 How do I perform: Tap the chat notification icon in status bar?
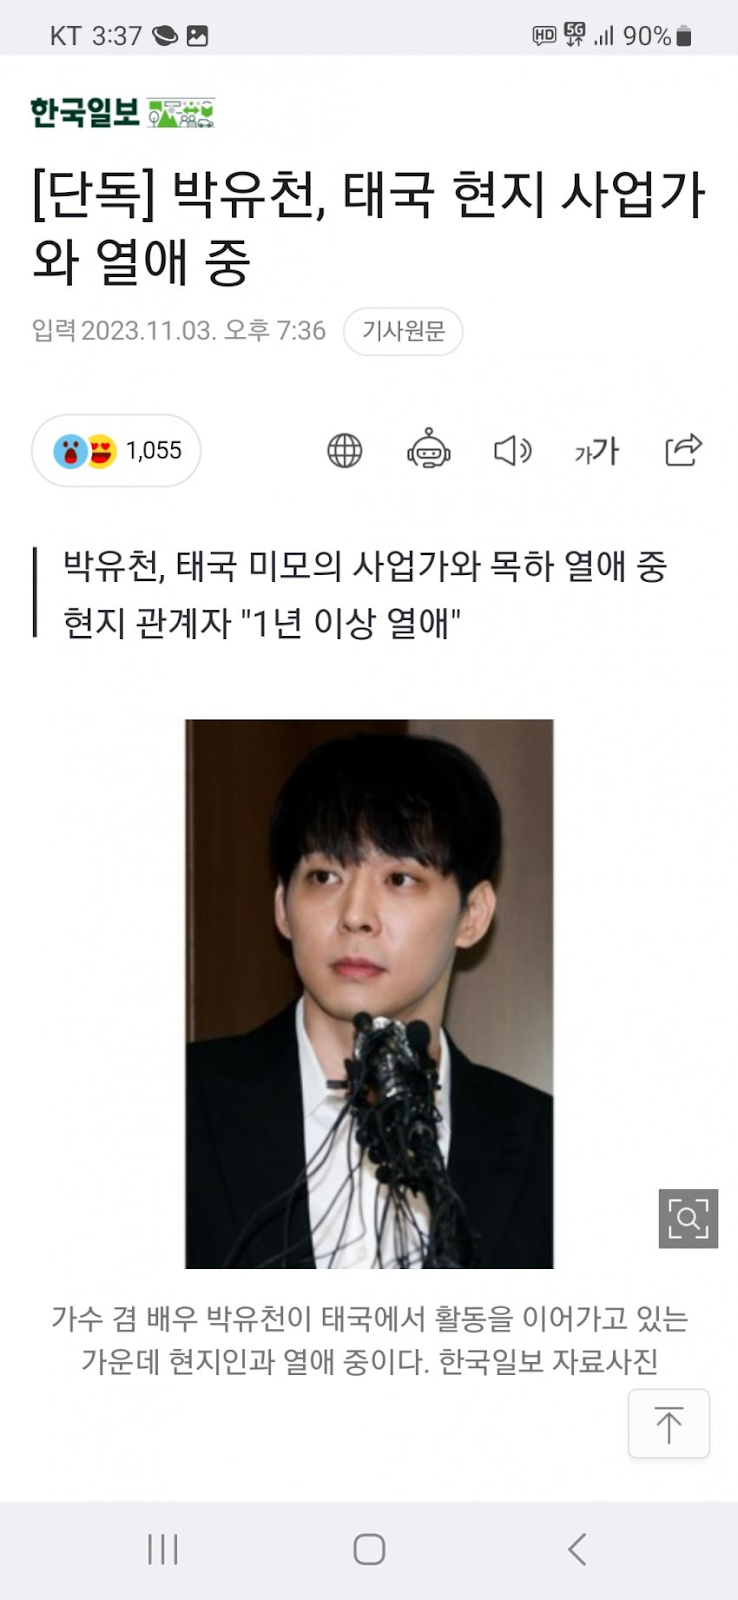point(165,36)
